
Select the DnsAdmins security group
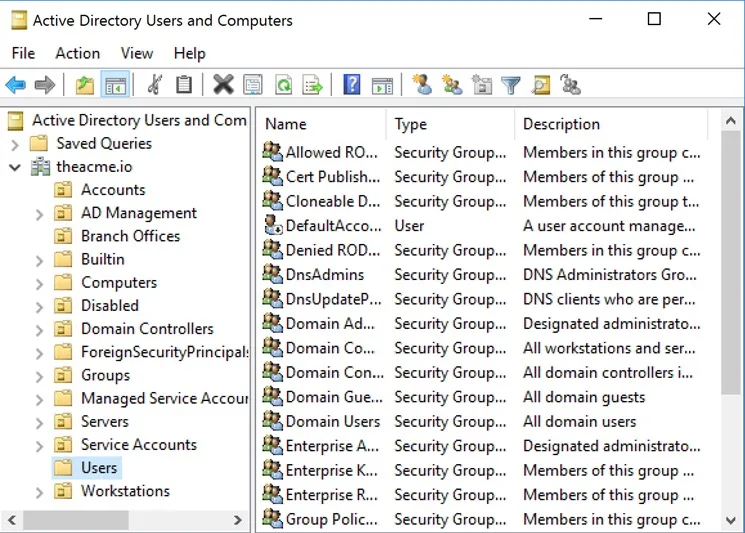point(324,275)
